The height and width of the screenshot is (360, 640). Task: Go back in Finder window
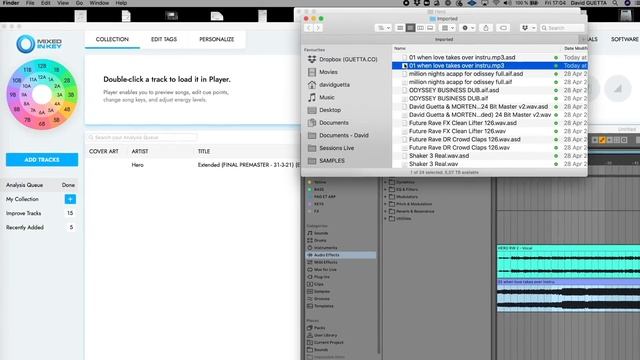point(309,28)
